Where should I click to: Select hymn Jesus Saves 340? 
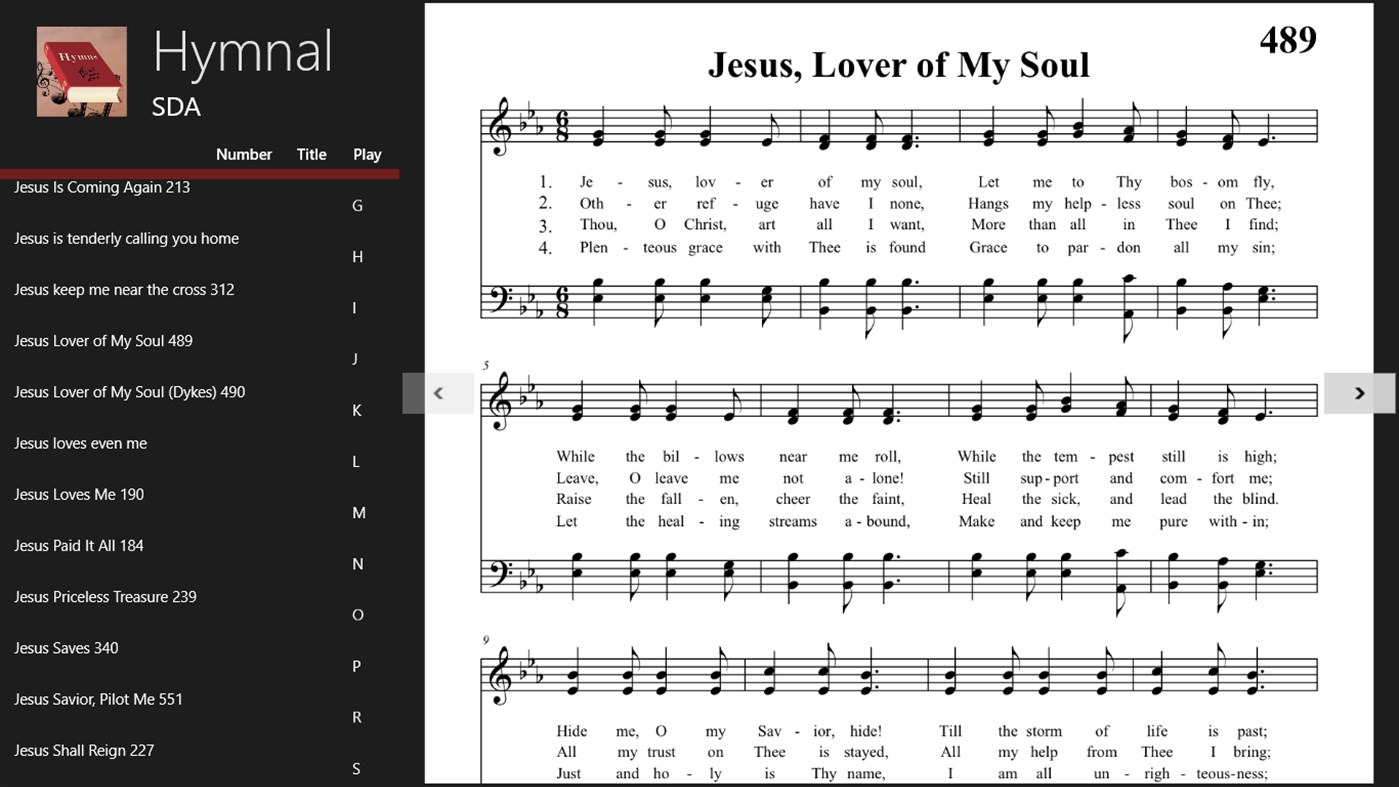(x=65, y=647)
